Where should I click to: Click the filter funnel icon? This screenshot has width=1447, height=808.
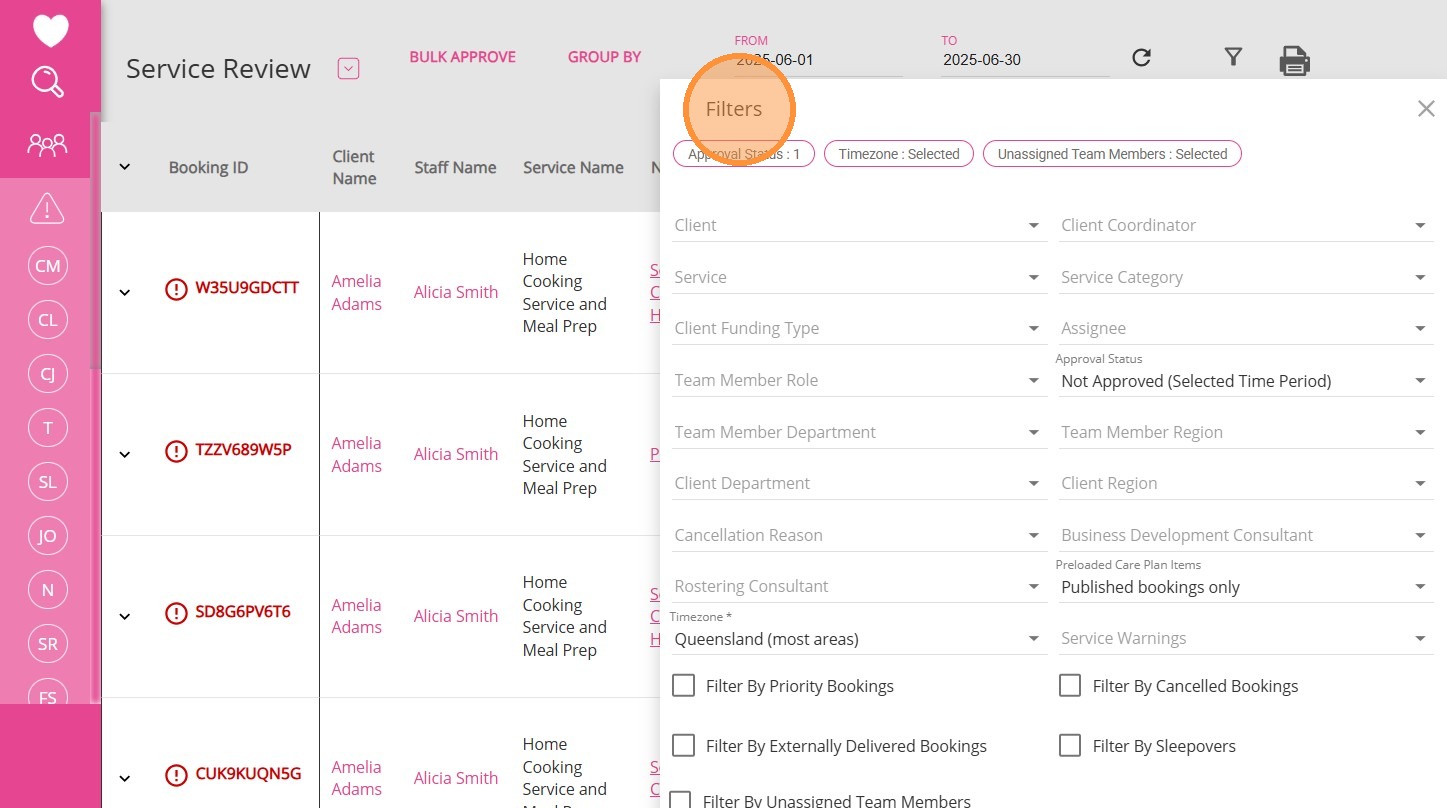click(1233, 57)
